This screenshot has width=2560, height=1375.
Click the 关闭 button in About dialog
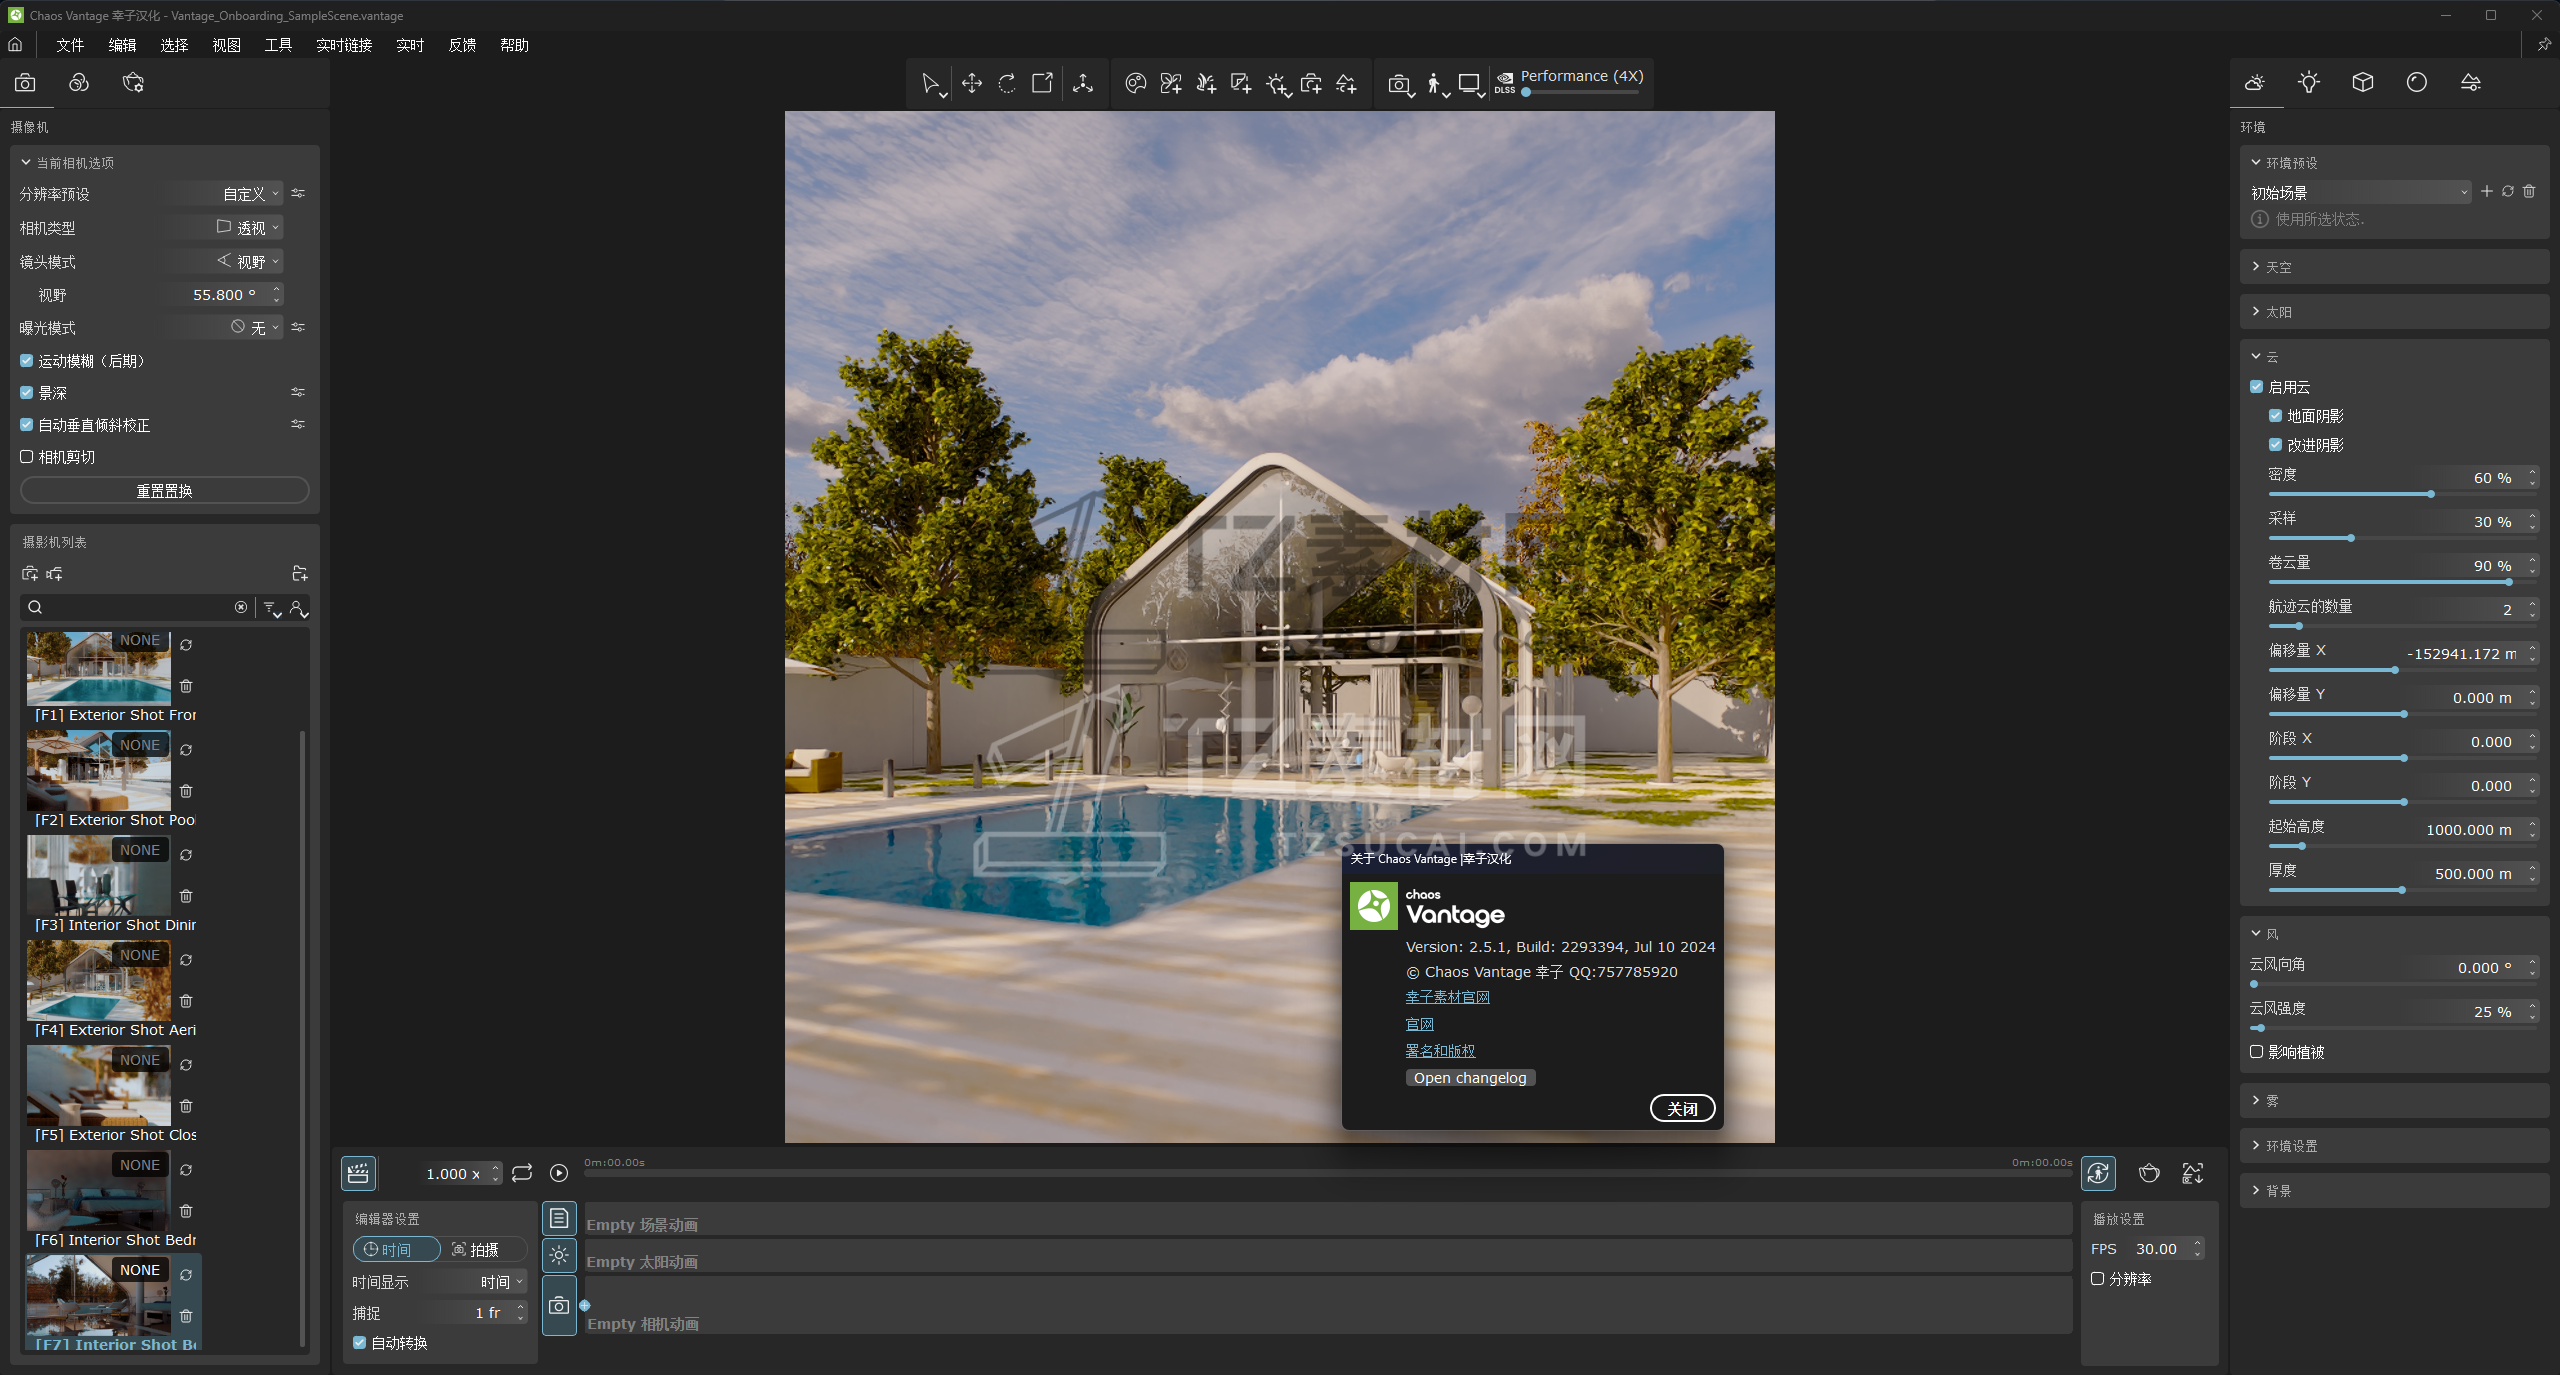pyautogui.click(x=1682, y=1108)
